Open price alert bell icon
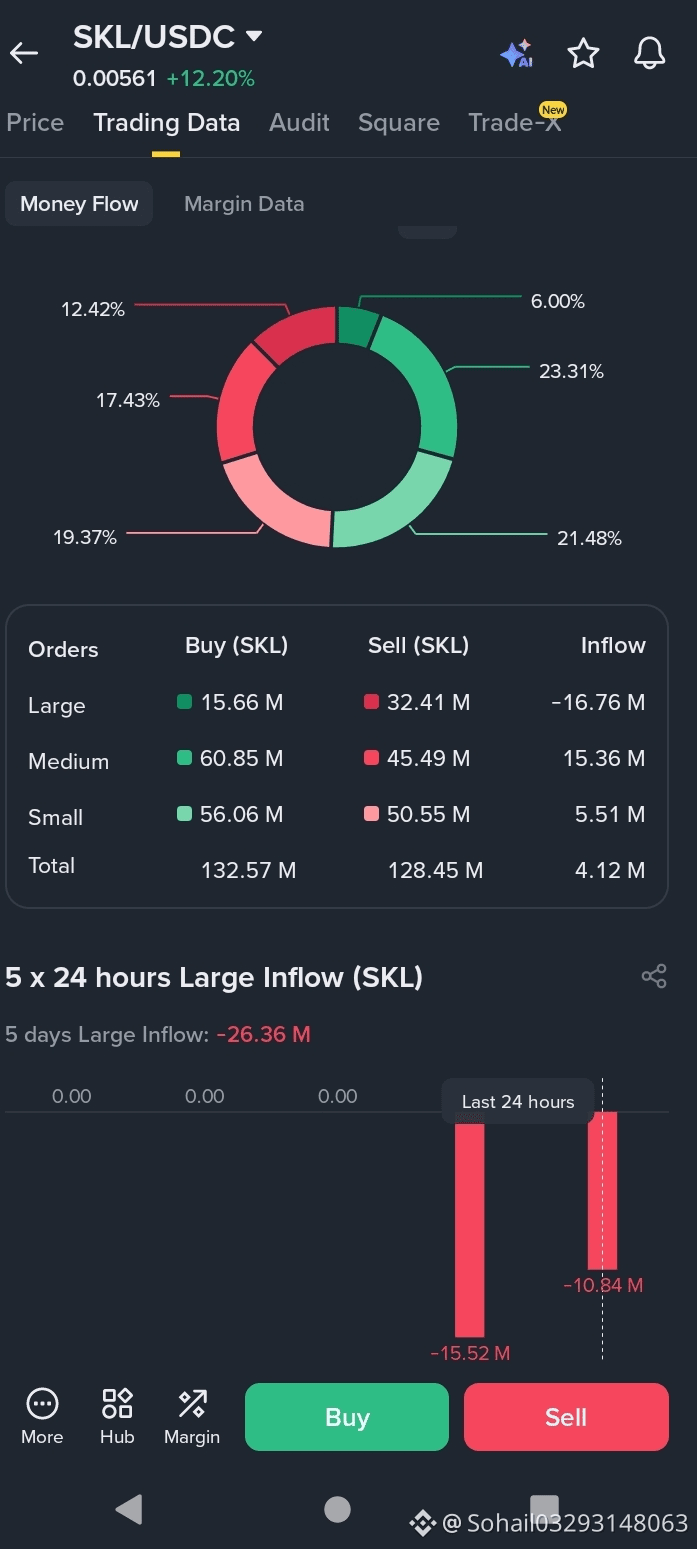The height and width of the screenshot is (1549, 697). pyautogui.click(x=650, y=53)
